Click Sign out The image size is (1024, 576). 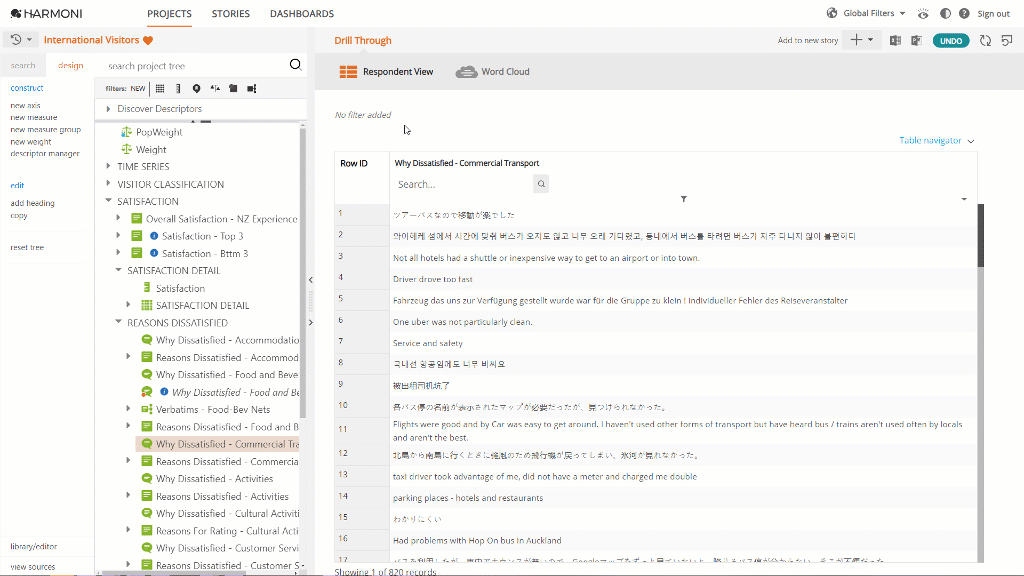coord(993,14)
